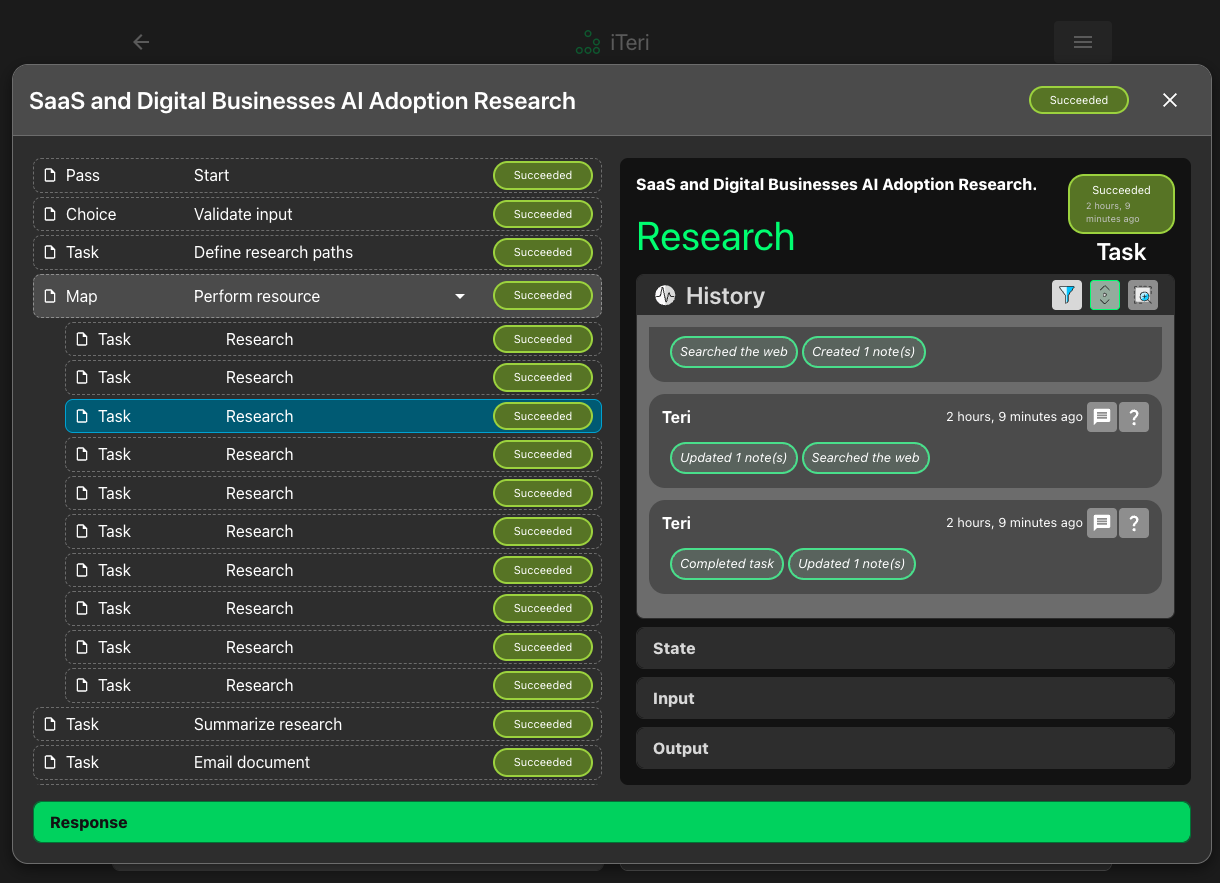Collapse the Perform resource map step

pyautogui.click(x=460, y=296)
